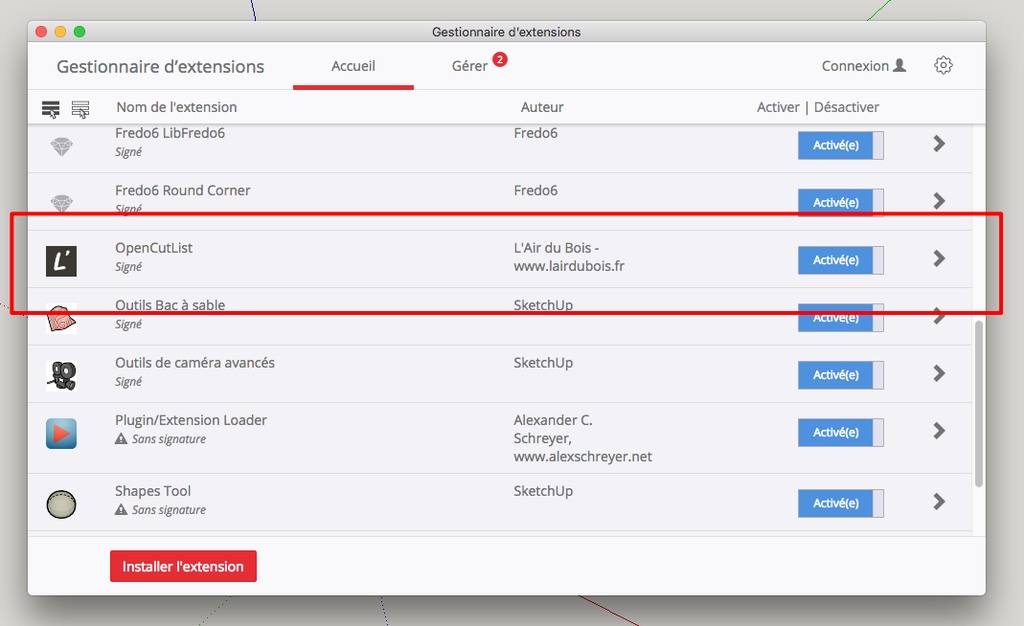Click the www.alexschreyer.net author text
The image size is (1024, 626).
[583, 457]
